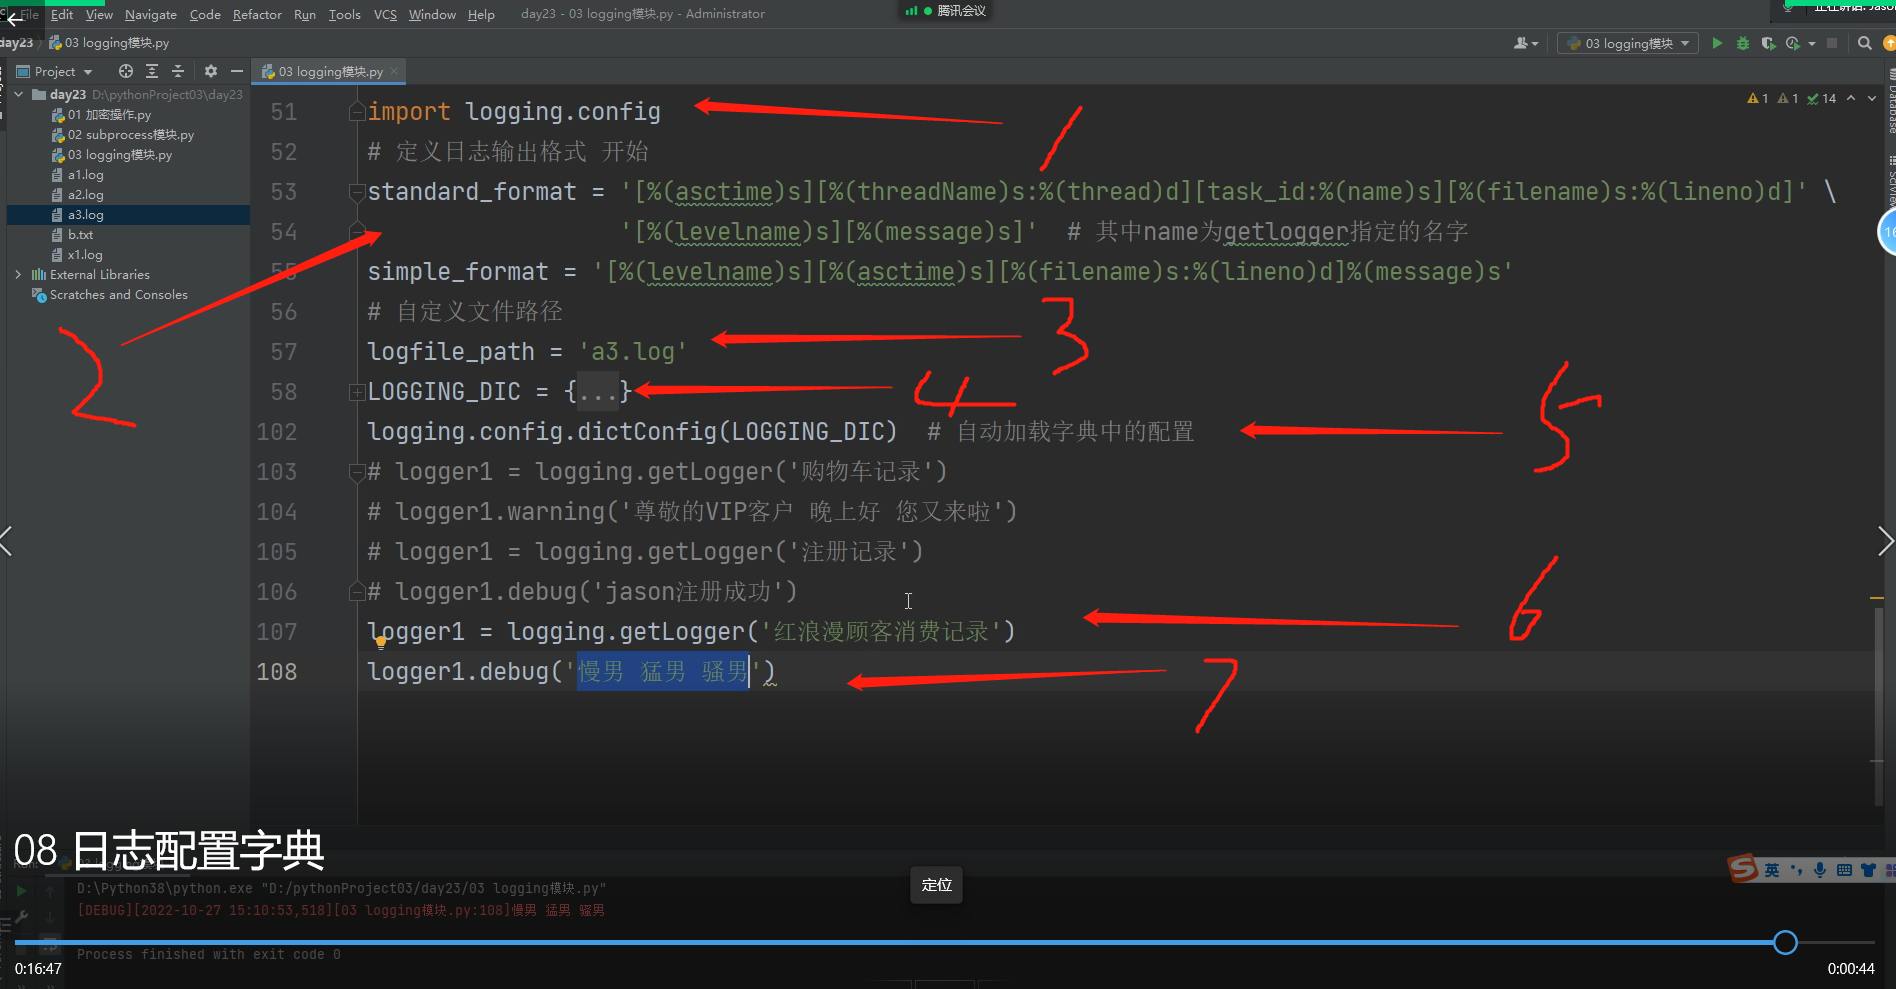Open b.txt in project tree
The height and width of the screenshot is (989, 1896).
73,235
